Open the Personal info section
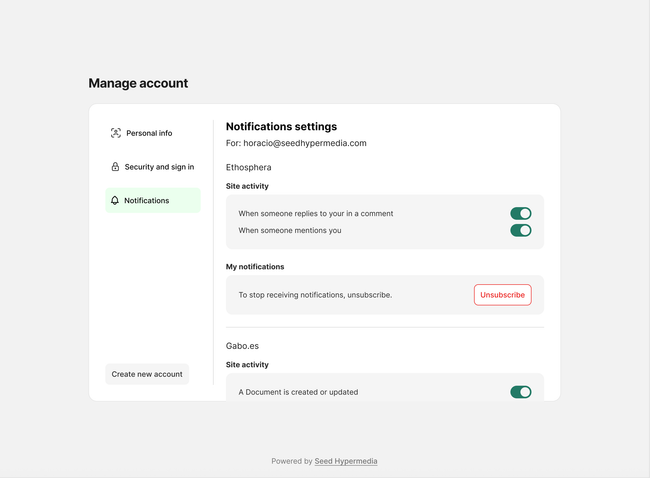 (149, 133)
